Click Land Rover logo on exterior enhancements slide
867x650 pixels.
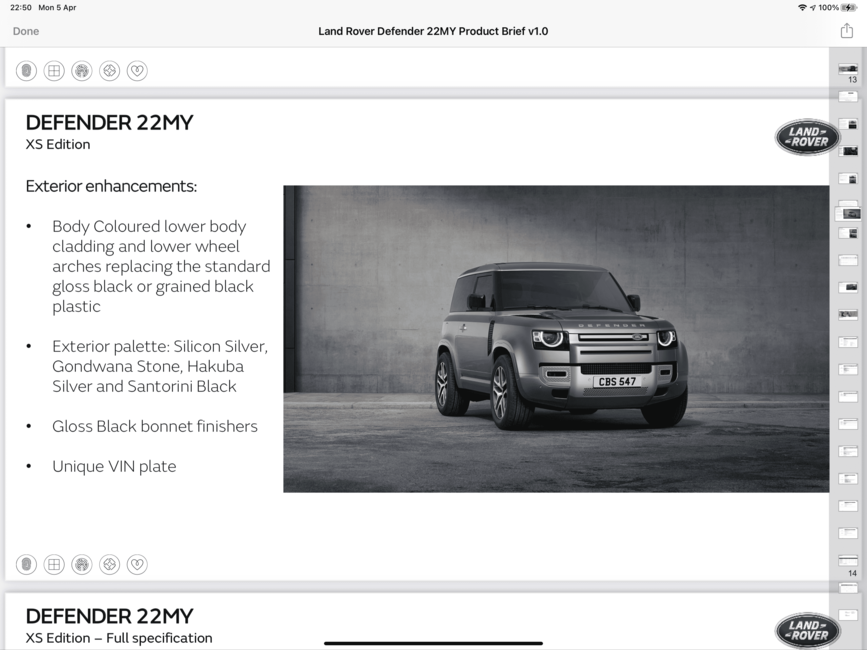pyautogui.click(x=808, y=137)
